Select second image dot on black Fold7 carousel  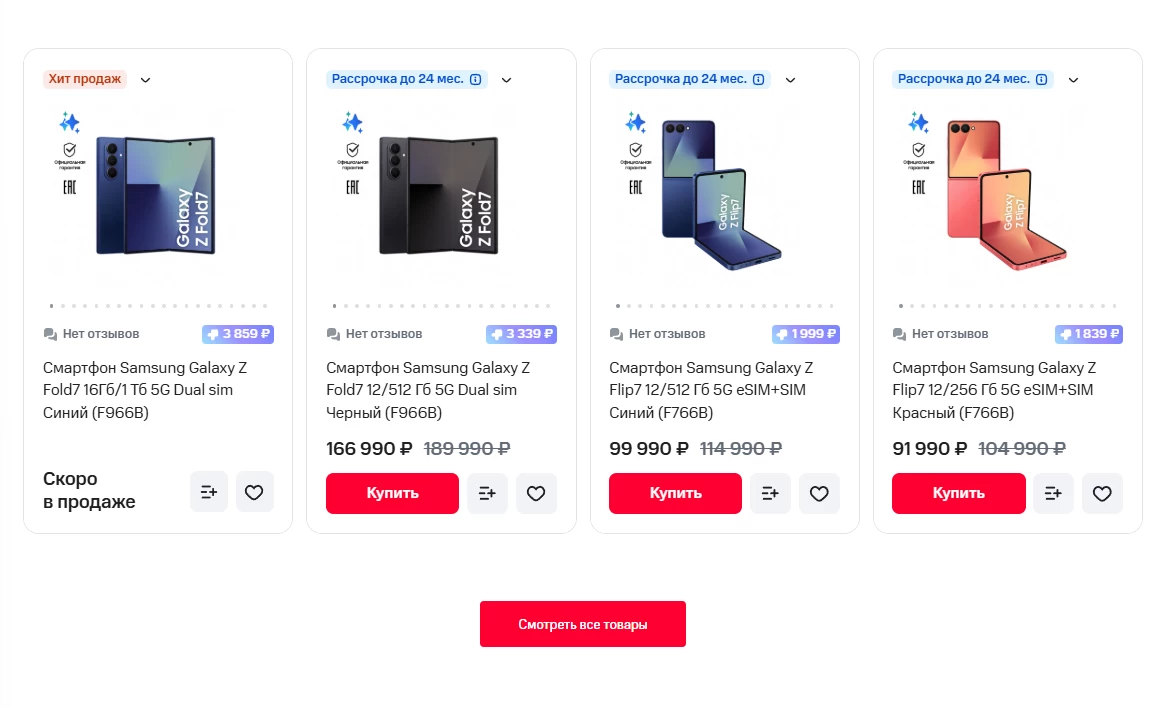346,306
